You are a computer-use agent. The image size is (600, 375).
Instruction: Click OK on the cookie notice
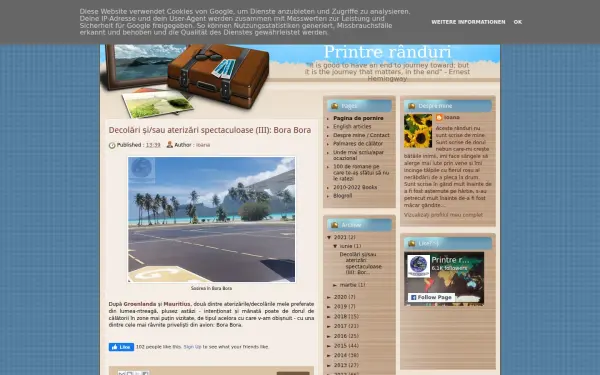point(517,22)
